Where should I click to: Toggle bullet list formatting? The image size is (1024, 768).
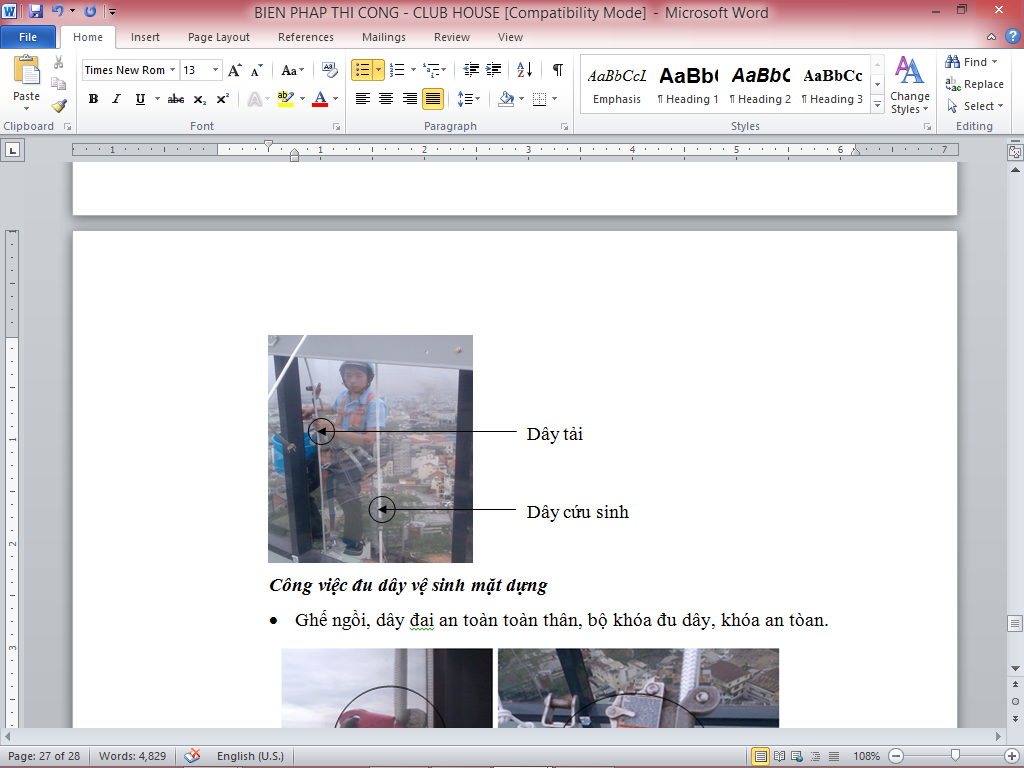pyautogui.click(x=362, y=69)
